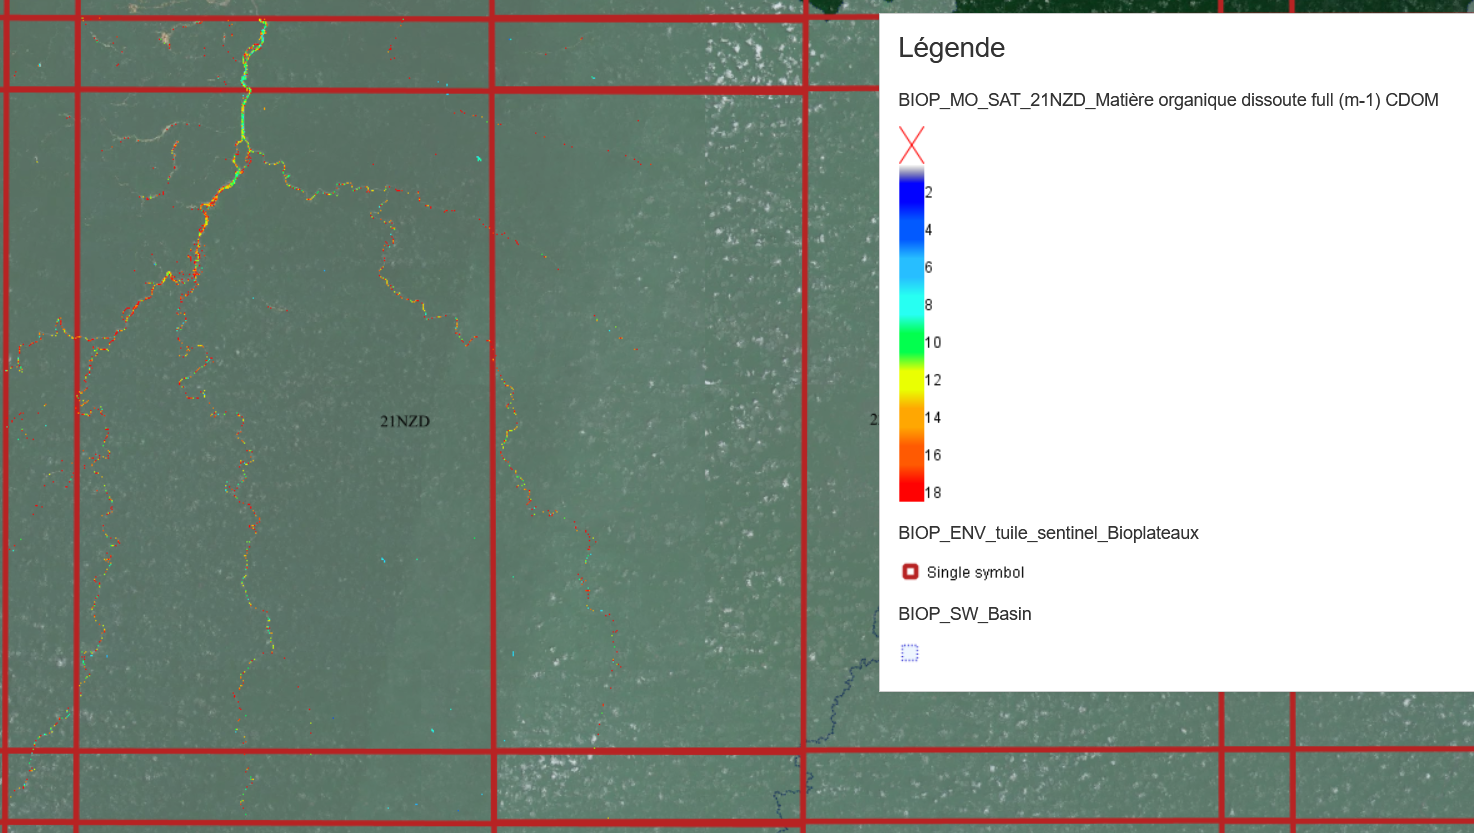
Task: Click the Légende panel title
Action: click(x=951, y=48)
